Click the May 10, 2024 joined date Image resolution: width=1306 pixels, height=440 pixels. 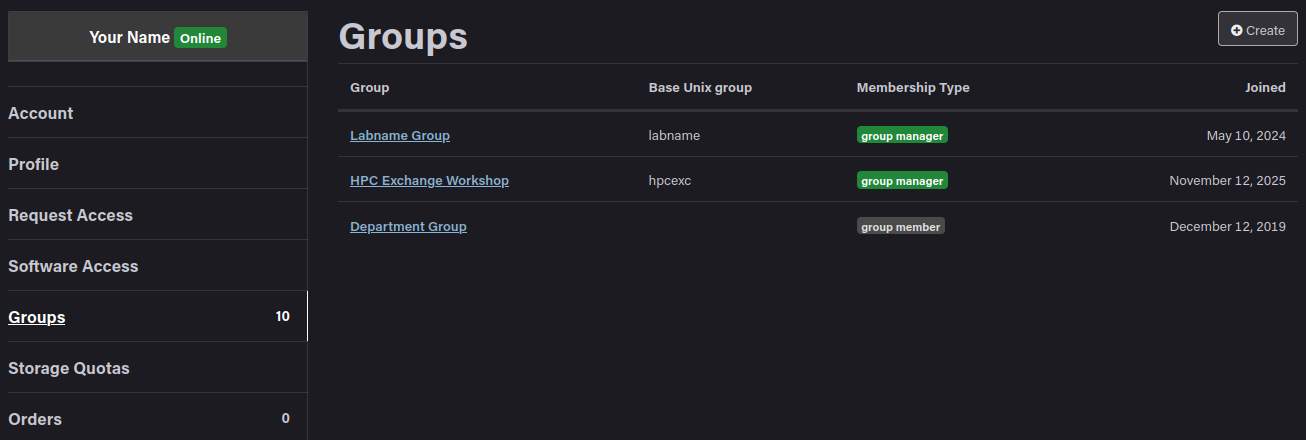pyautogui.click(x=1246, y=135)
